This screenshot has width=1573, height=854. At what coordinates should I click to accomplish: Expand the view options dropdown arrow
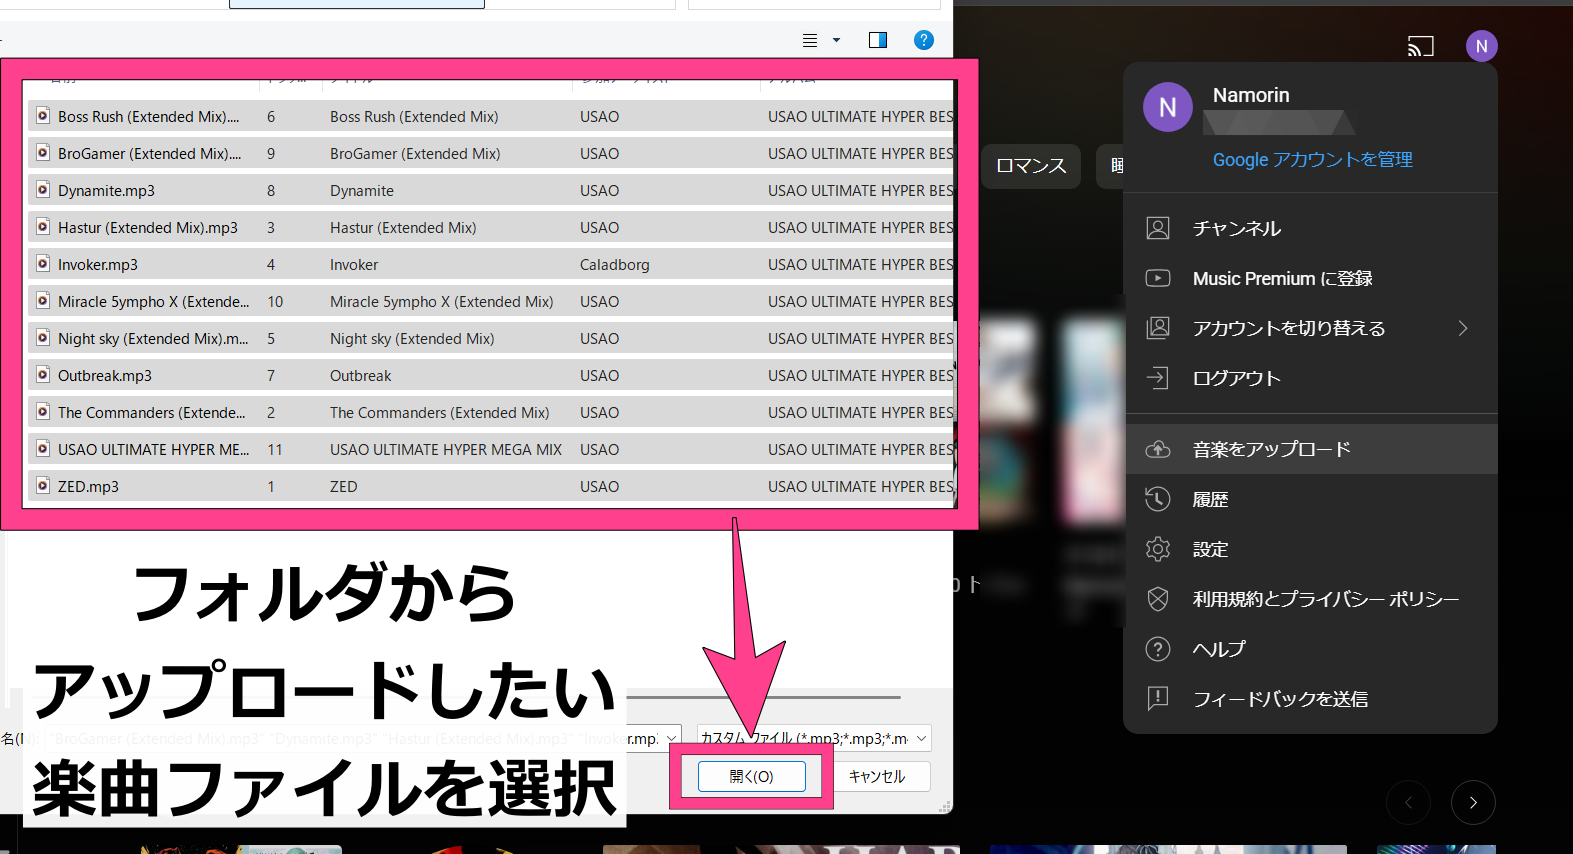pos(836,40)
